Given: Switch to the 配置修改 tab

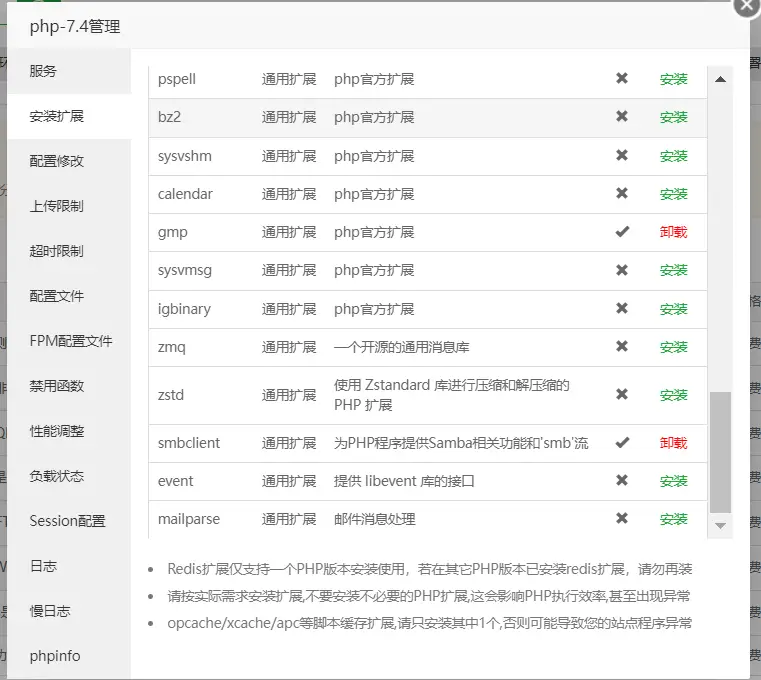Looking at the screenshot, I should (57, 161).
